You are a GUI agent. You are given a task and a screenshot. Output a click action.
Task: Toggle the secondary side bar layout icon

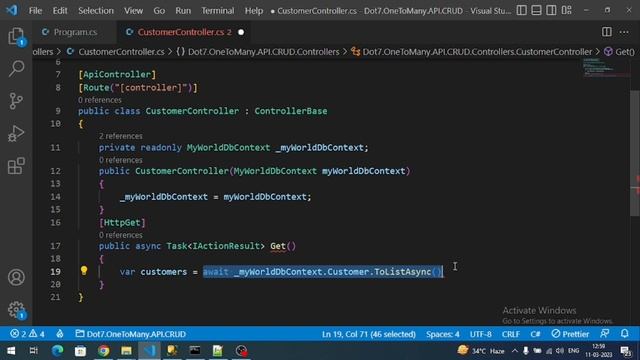pyautogui.click(x=551, y=10)
